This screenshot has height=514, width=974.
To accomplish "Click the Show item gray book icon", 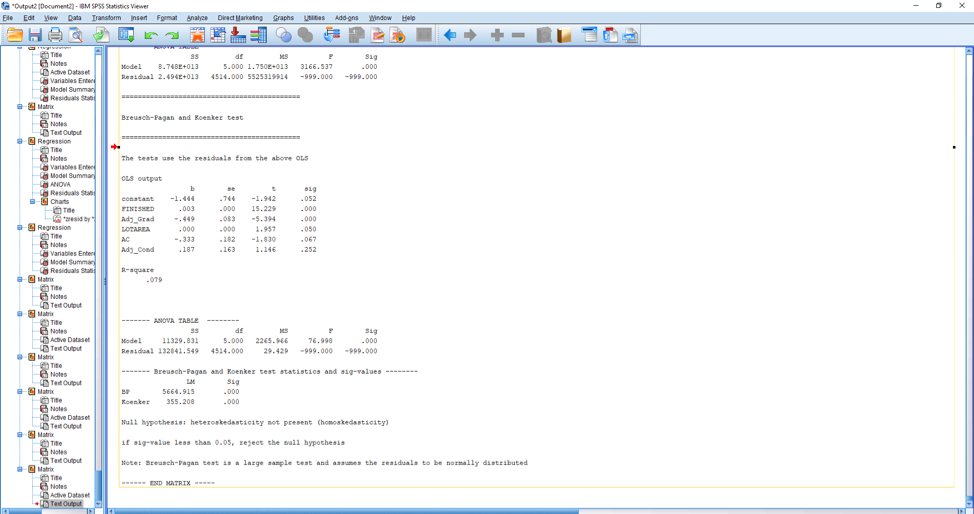I will tap(544, 35).
